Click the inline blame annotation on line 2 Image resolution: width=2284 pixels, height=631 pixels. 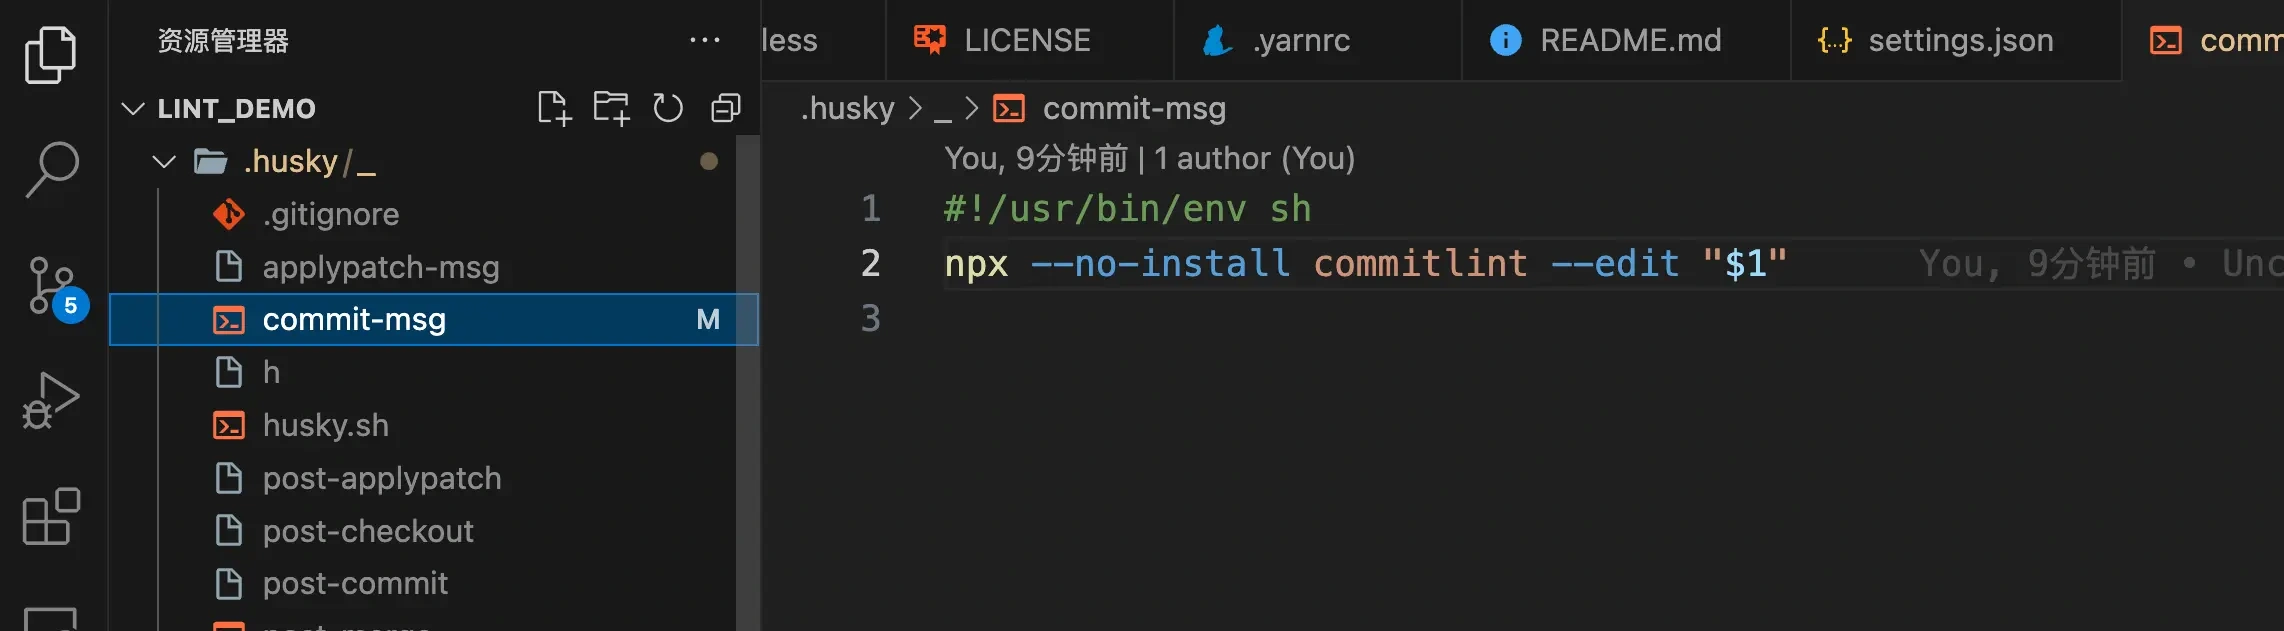pyautogui.click(x=2100, y=263)
